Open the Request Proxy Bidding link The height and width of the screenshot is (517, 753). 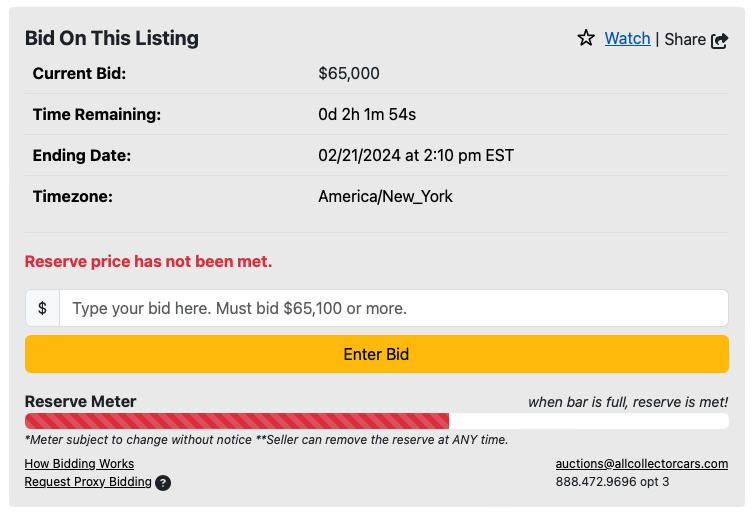(88, 482)
